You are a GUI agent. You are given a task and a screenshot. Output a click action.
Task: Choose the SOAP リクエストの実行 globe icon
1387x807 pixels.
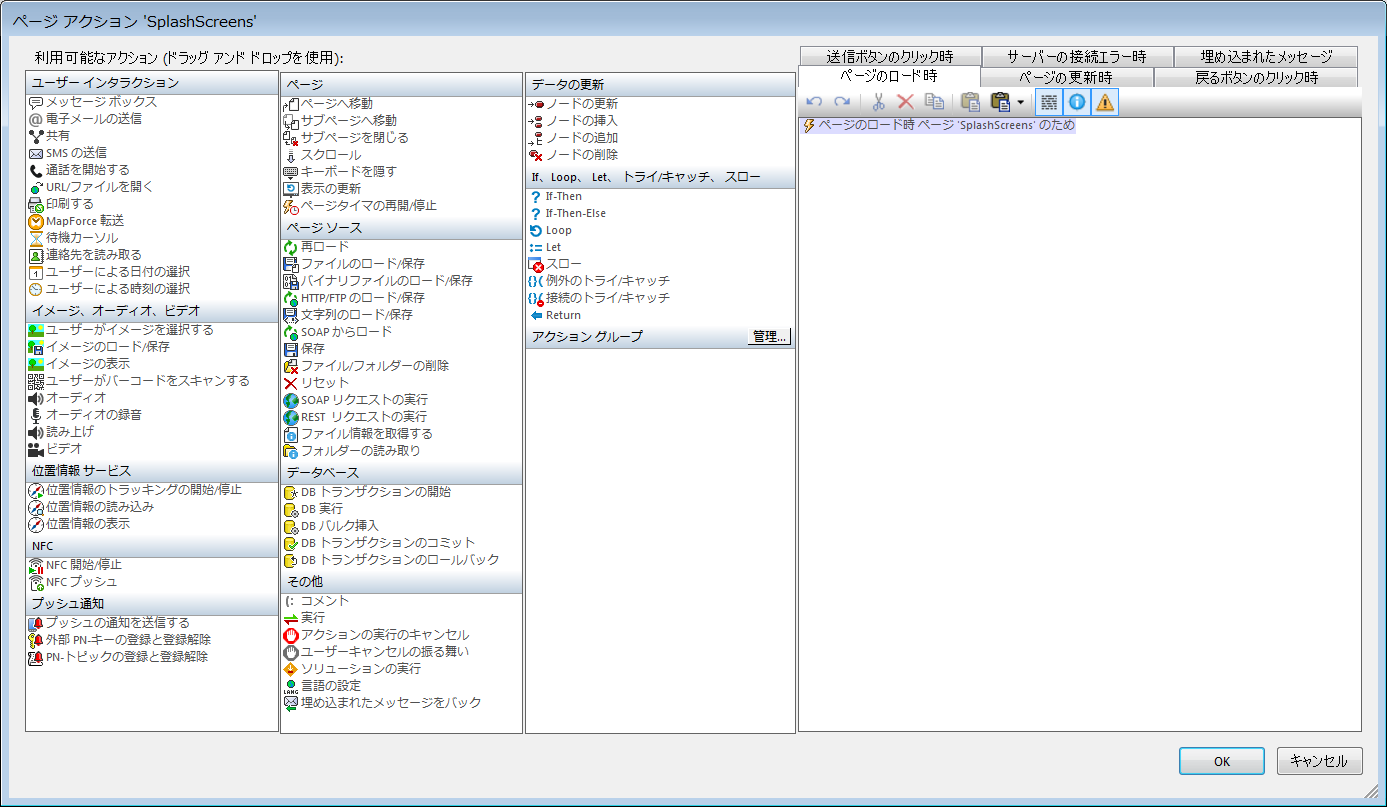(x=291, y=400)
